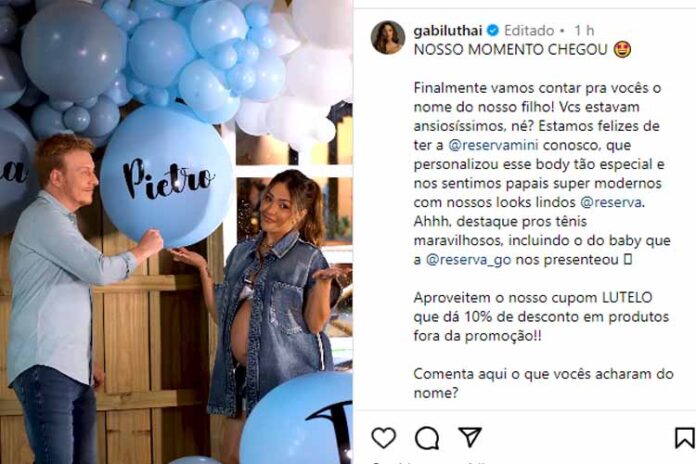The width and height of the screenshot is (696, 464).
Task: Follow the @reservamini mention link
Action: (x=493, y=145)
